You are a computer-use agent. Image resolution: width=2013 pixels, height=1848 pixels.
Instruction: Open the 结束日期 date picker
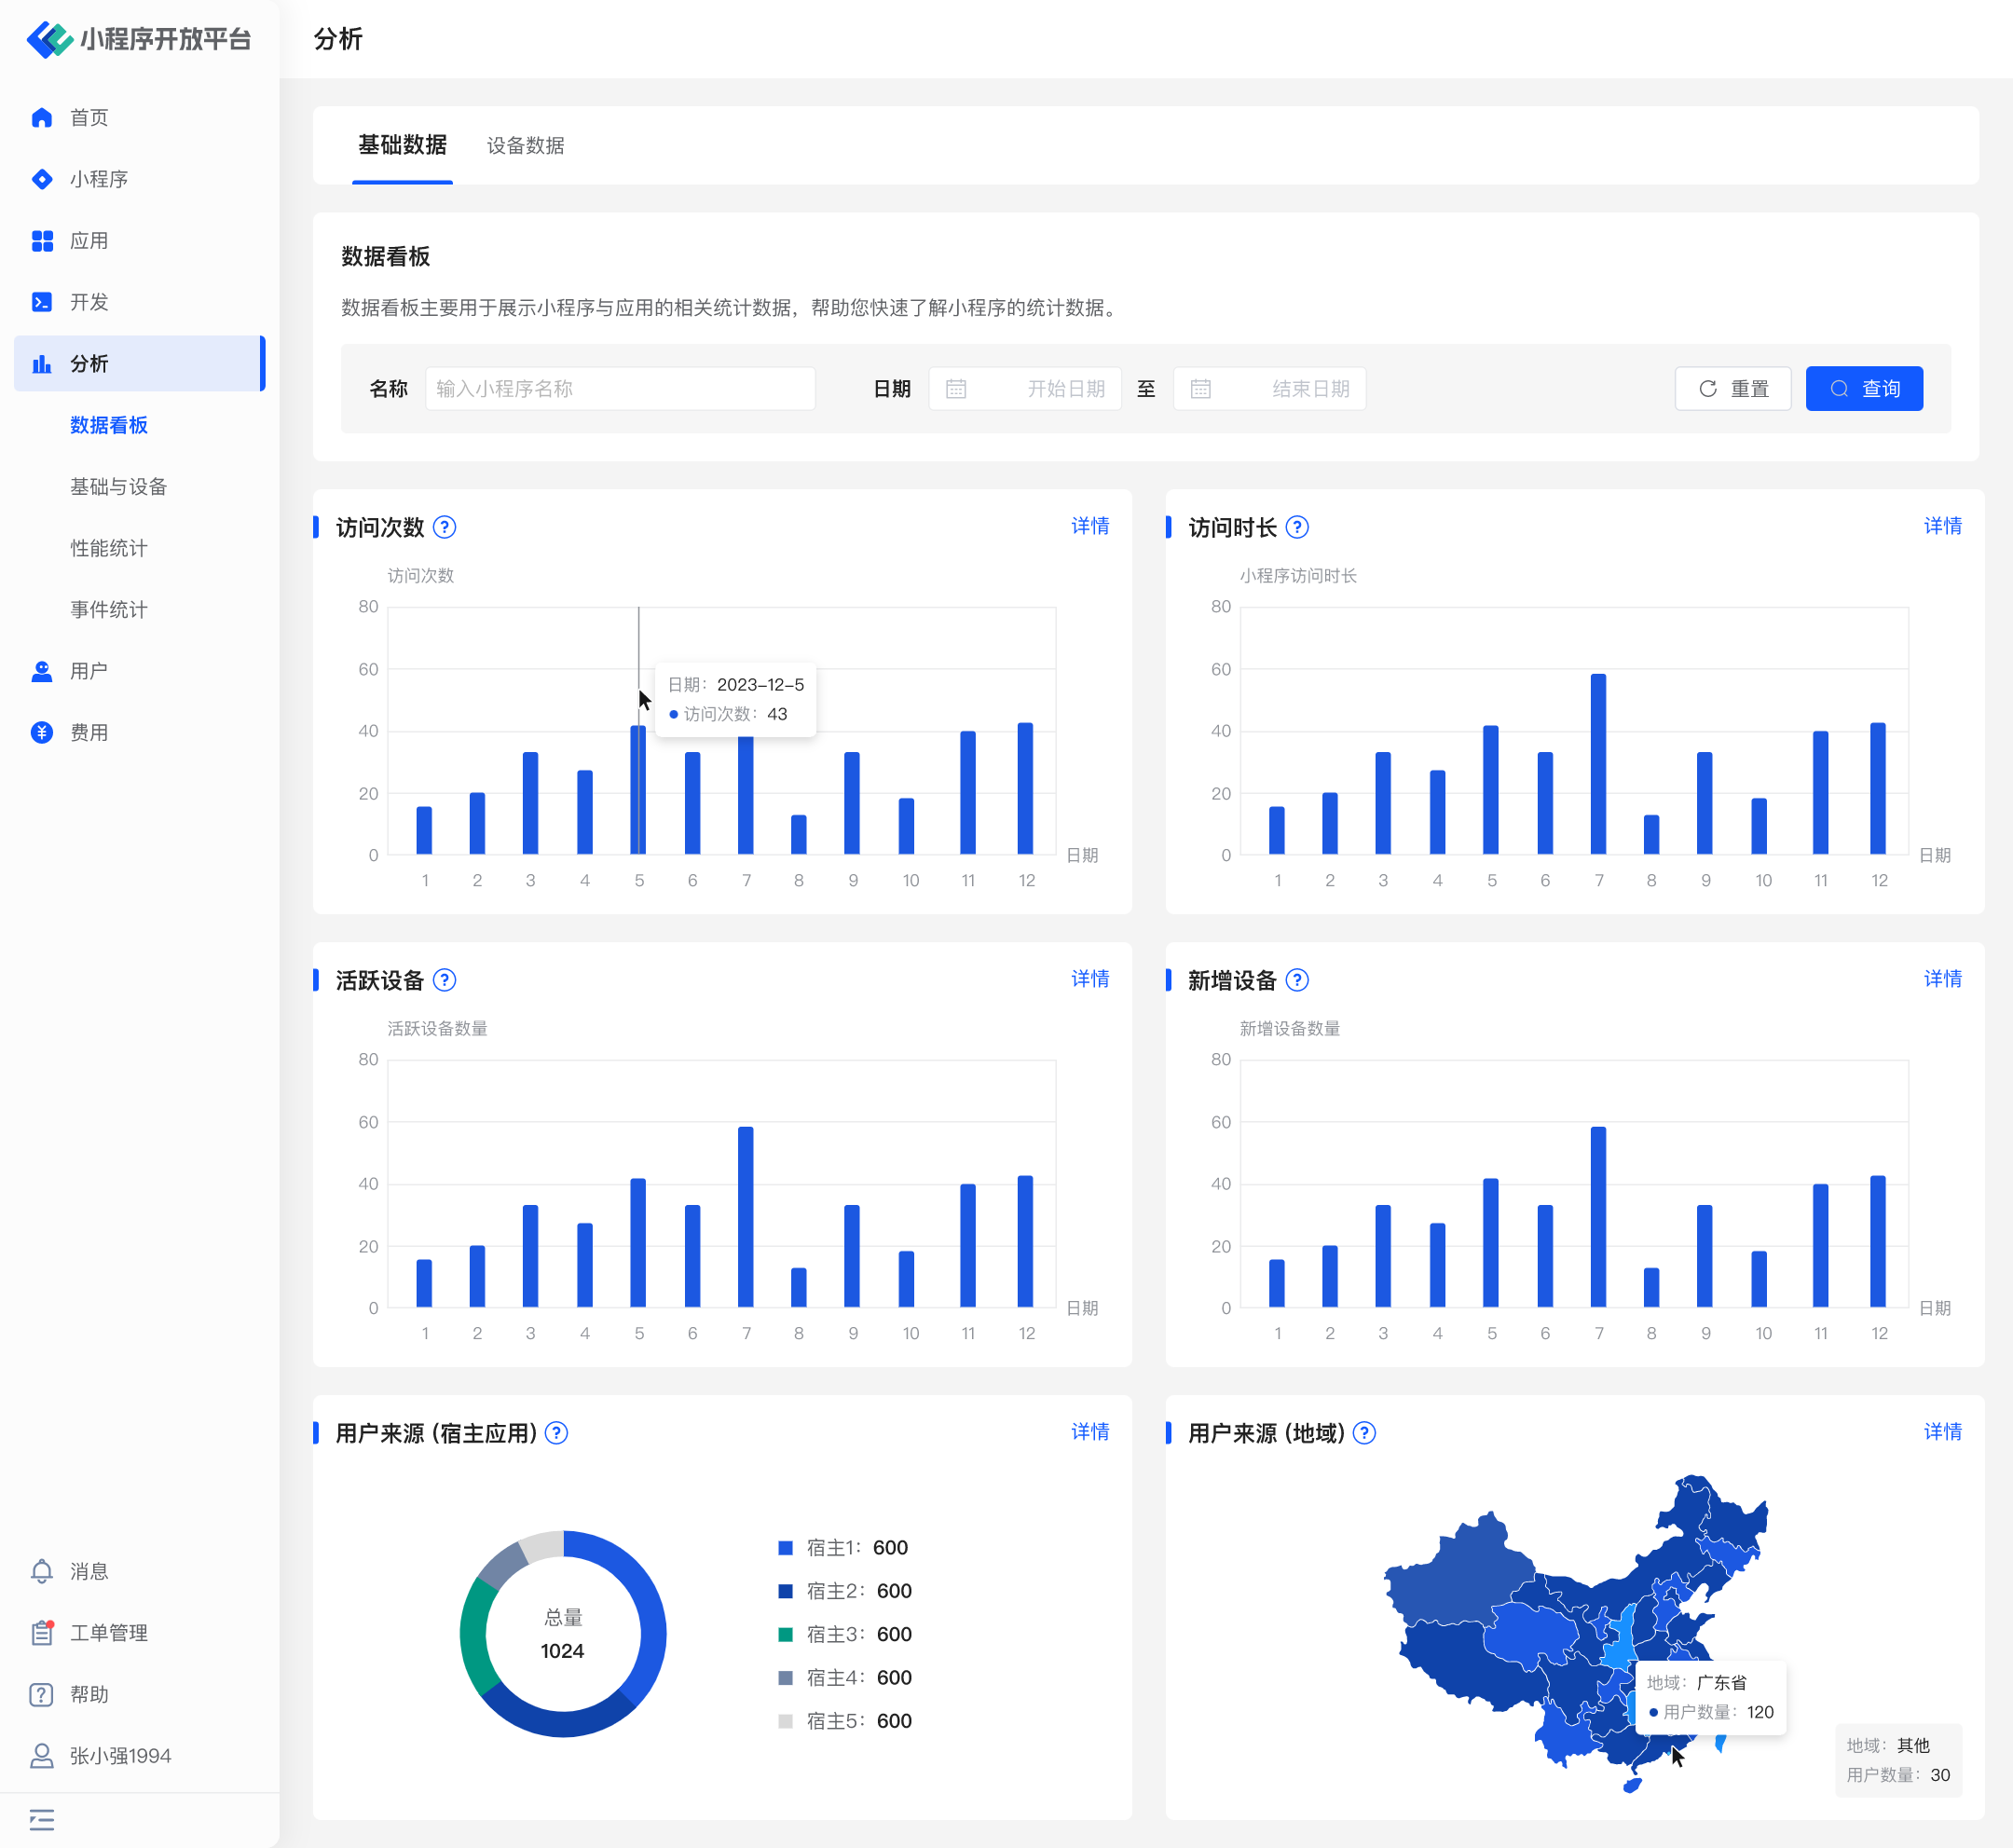click(1269, 389)
